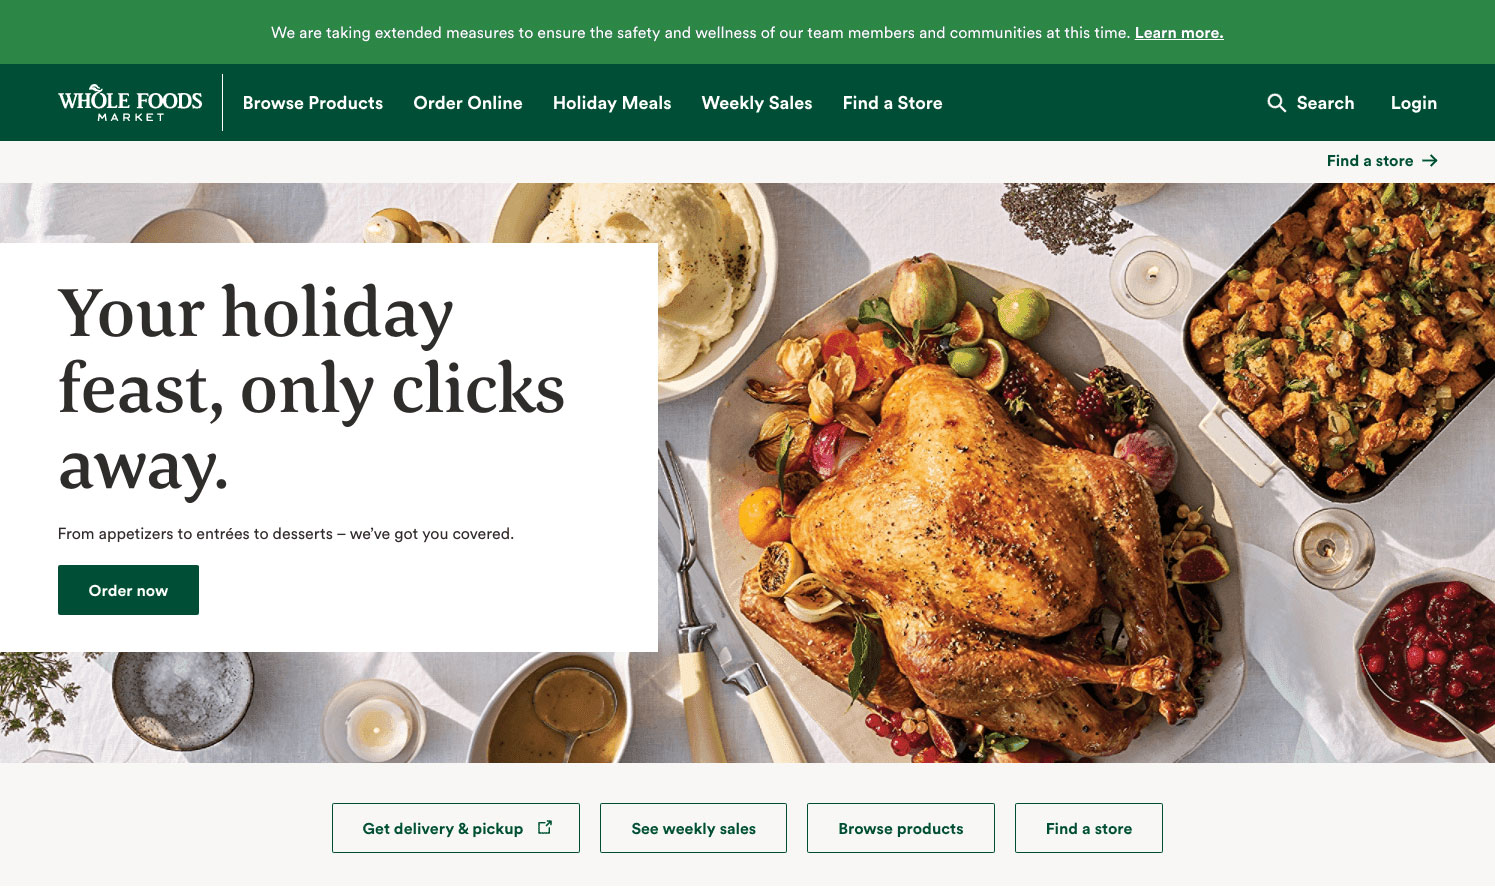Image resolution: width=1495 pixels, height=890 pixels.
Task: Select Find a Store in top navigation
Action: click(x=892, y=103)
